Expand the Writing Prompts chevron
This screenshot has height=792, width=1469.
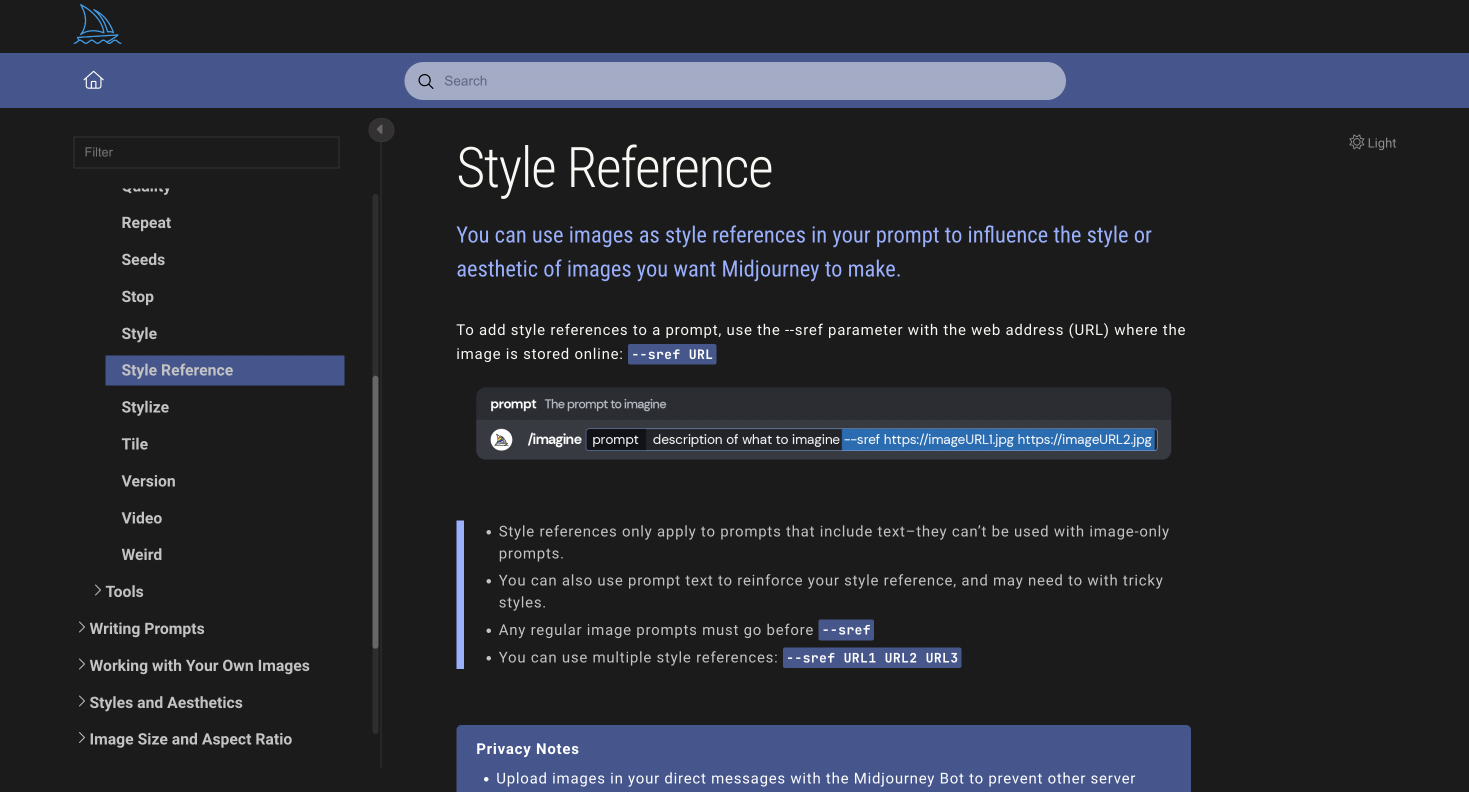(81, 628)
